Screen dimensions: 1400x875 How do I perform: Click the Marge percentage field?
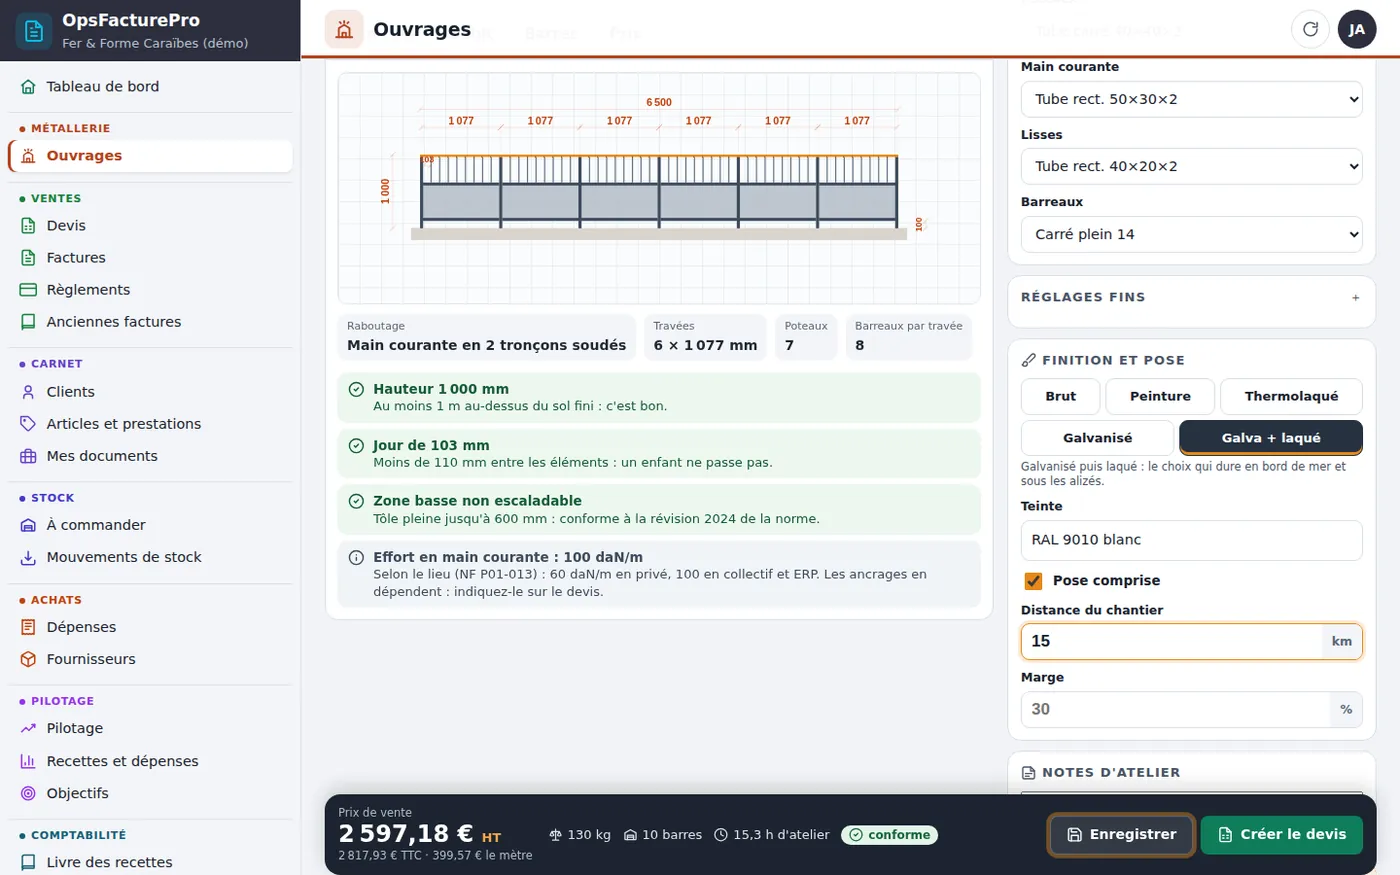(x=1175, y=709)
